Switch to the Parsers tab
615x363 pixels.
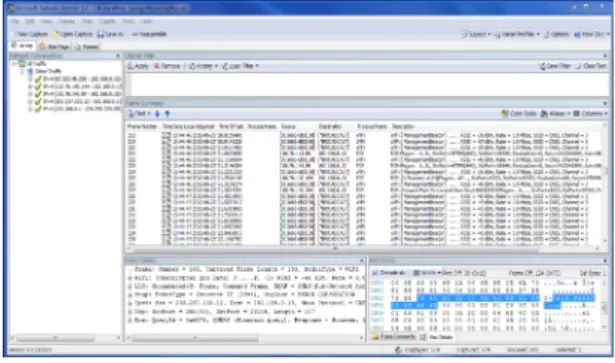[87, 47]
